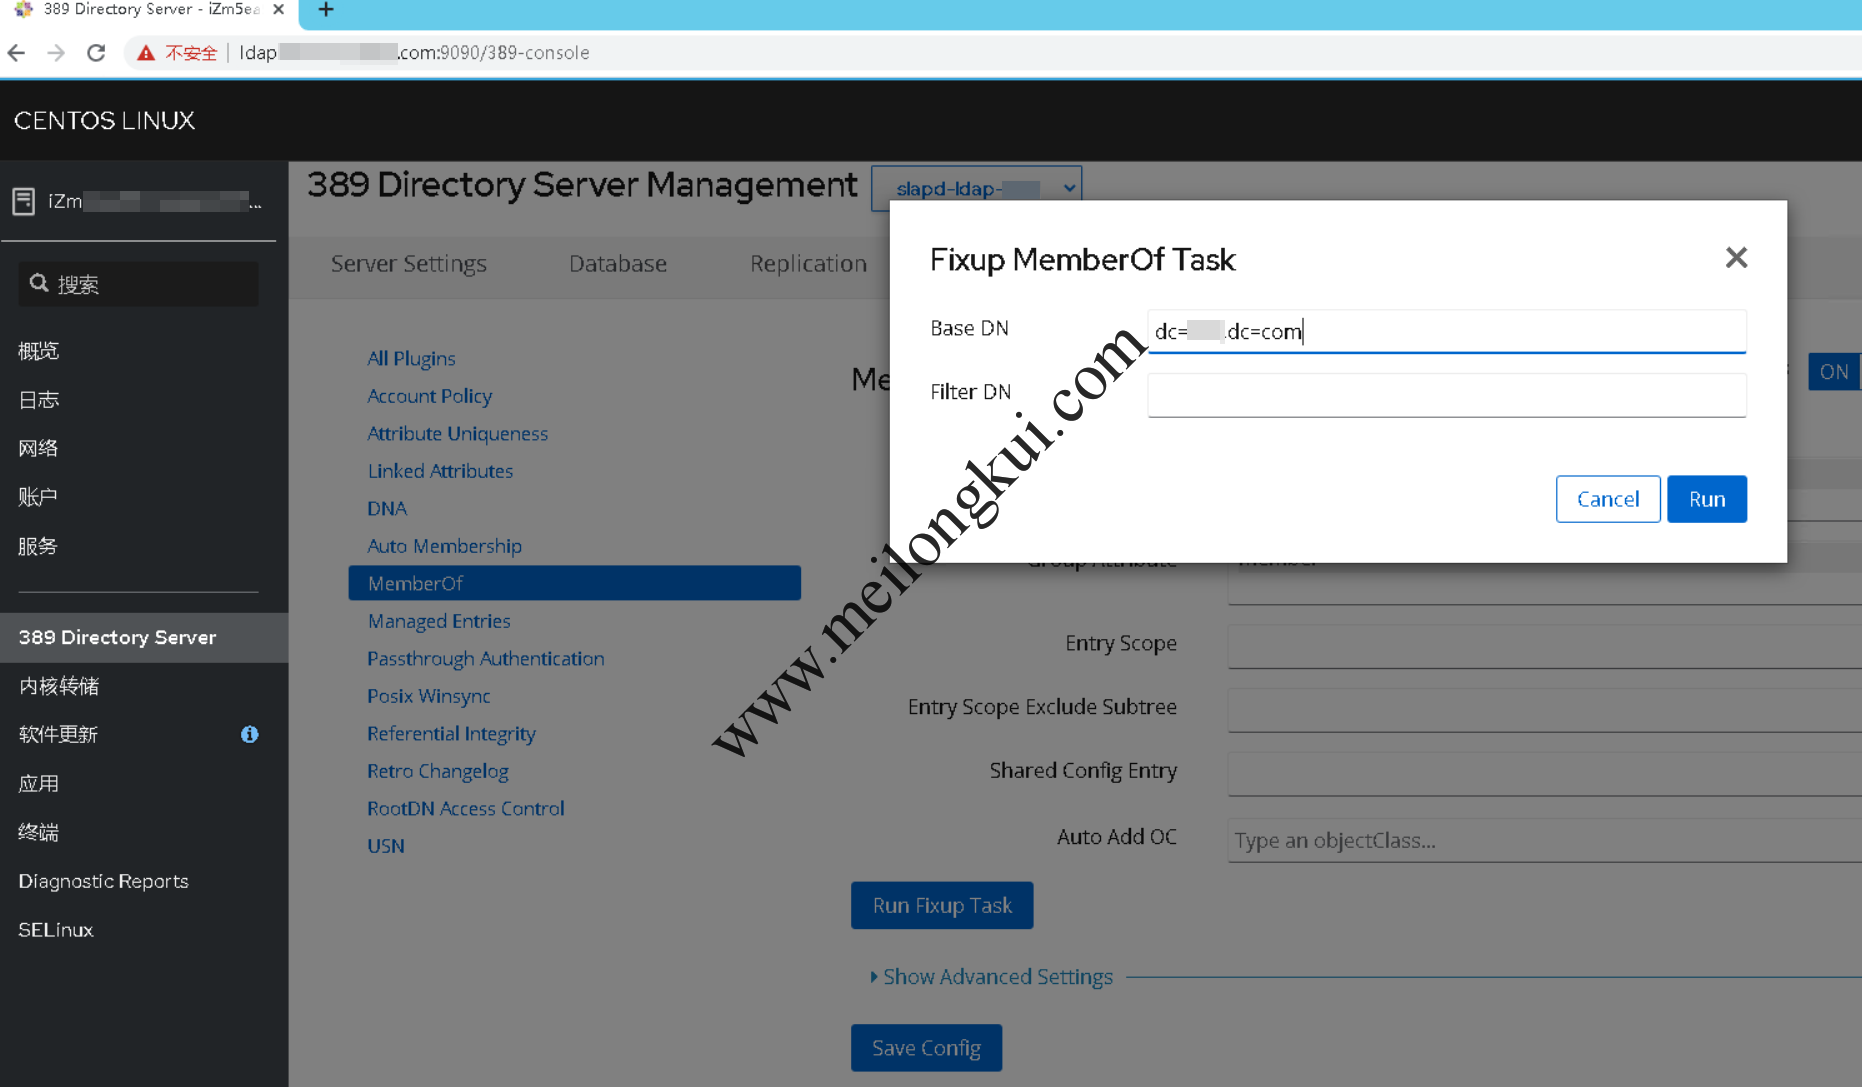This screenshot has height=1087, width=1862.
Task: Click Run Fixup Task button
Action: point(941,905)
